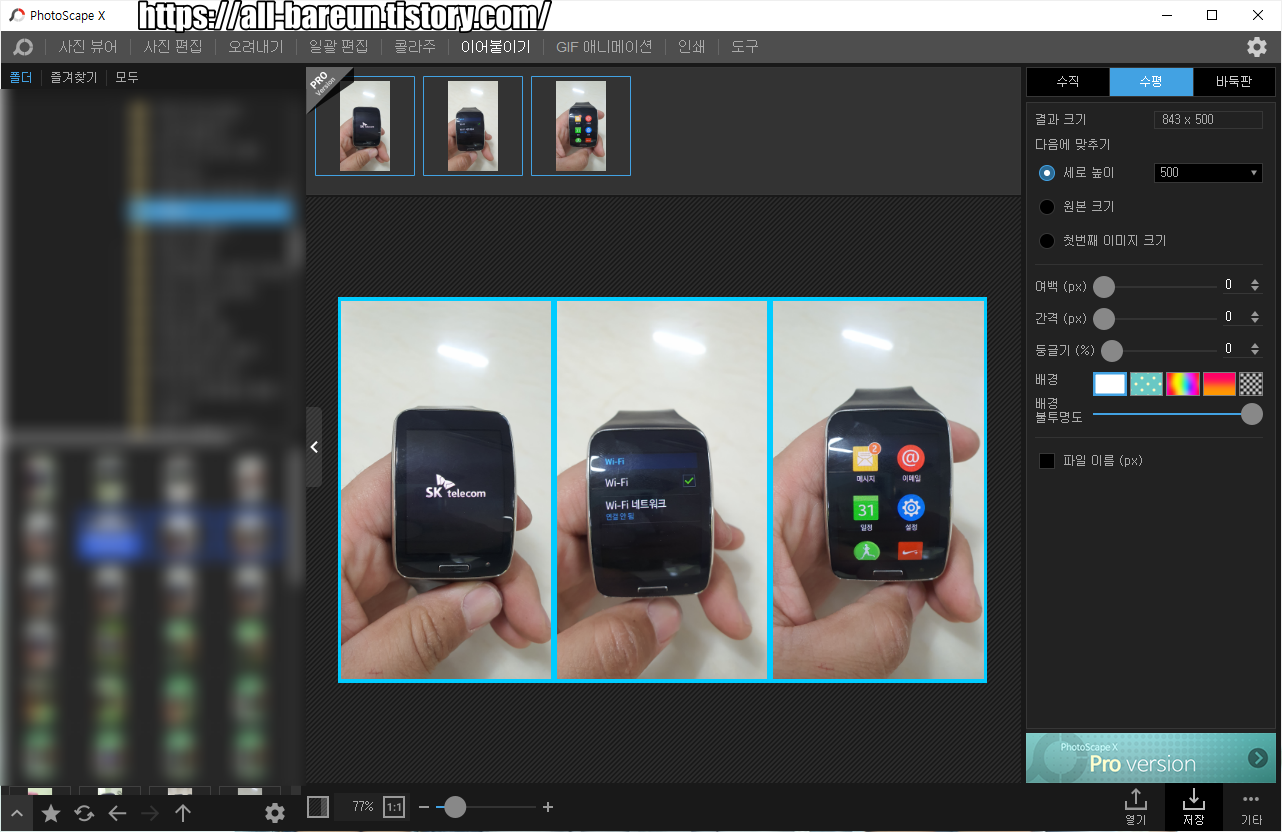Refresh folder with circular arrows icon
Viewport: 1282px width, 832px height.
point(84,814)
